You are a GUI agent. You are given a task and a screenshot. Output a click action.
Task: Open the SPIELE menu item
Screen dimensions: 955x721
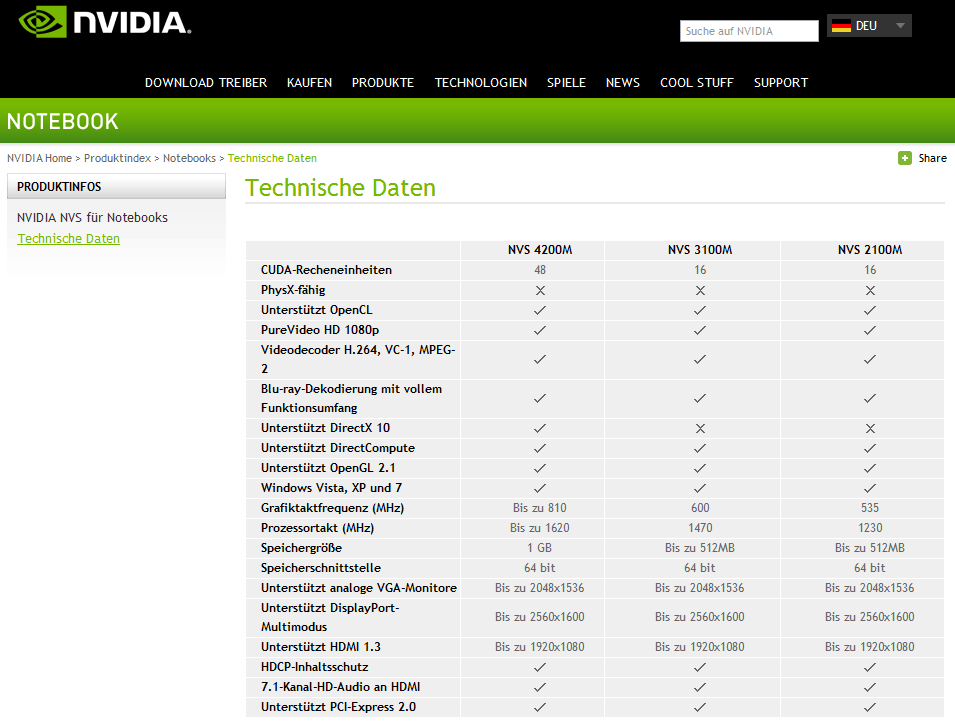pyautogui.click(x=566, y=83)
